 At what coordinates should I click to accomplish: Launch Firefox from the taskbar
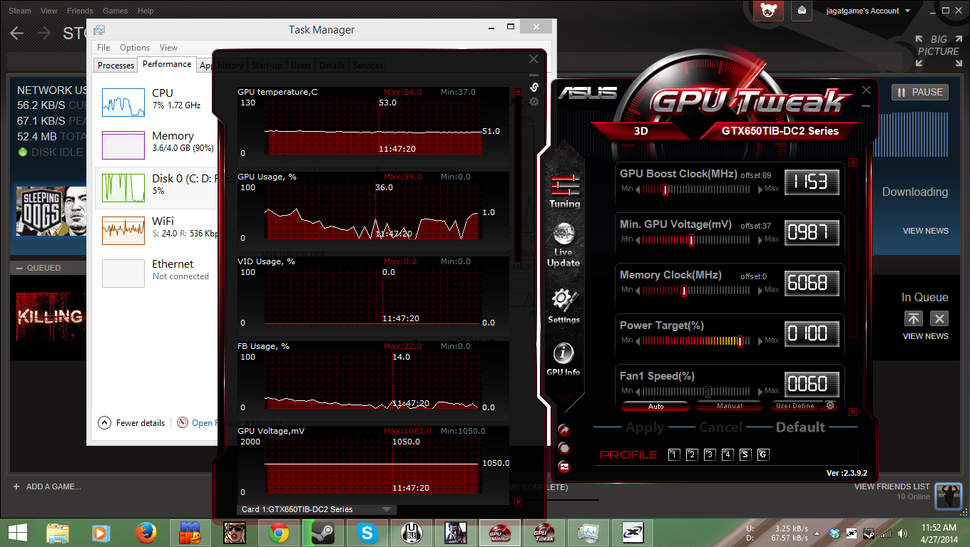point(146,531)
